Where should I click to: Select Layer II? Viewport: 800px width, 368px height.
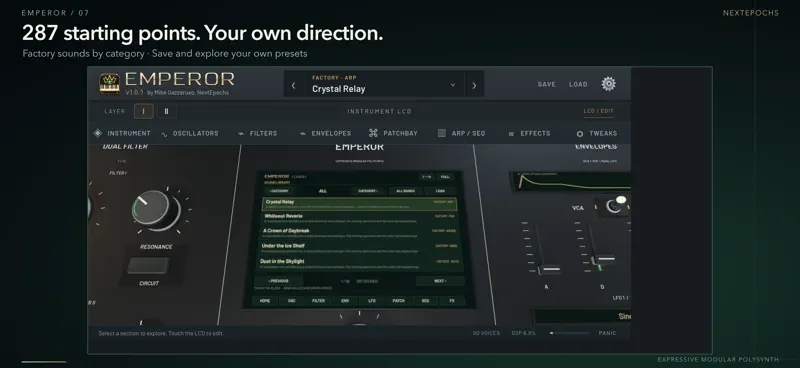166,111
